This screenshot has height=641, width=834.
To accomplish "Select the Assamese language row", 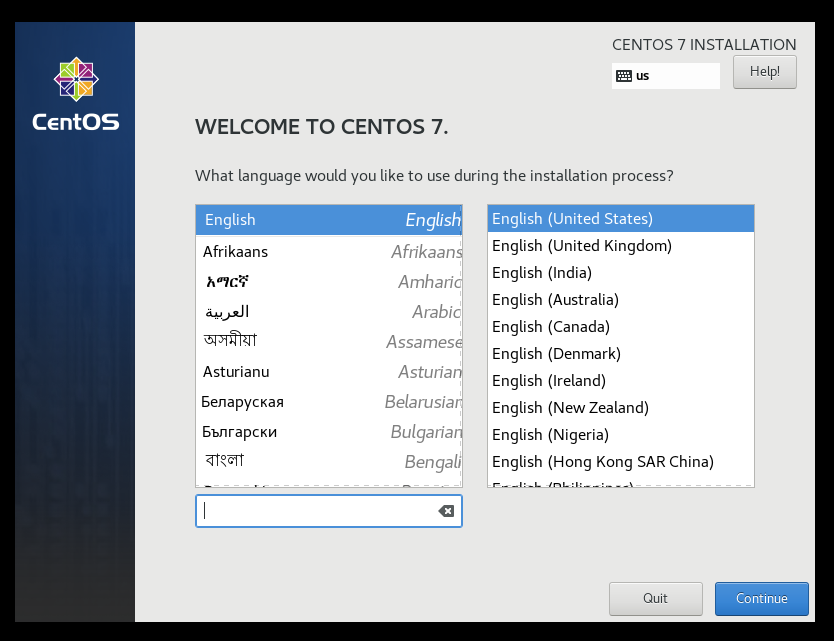I will 329,342.
